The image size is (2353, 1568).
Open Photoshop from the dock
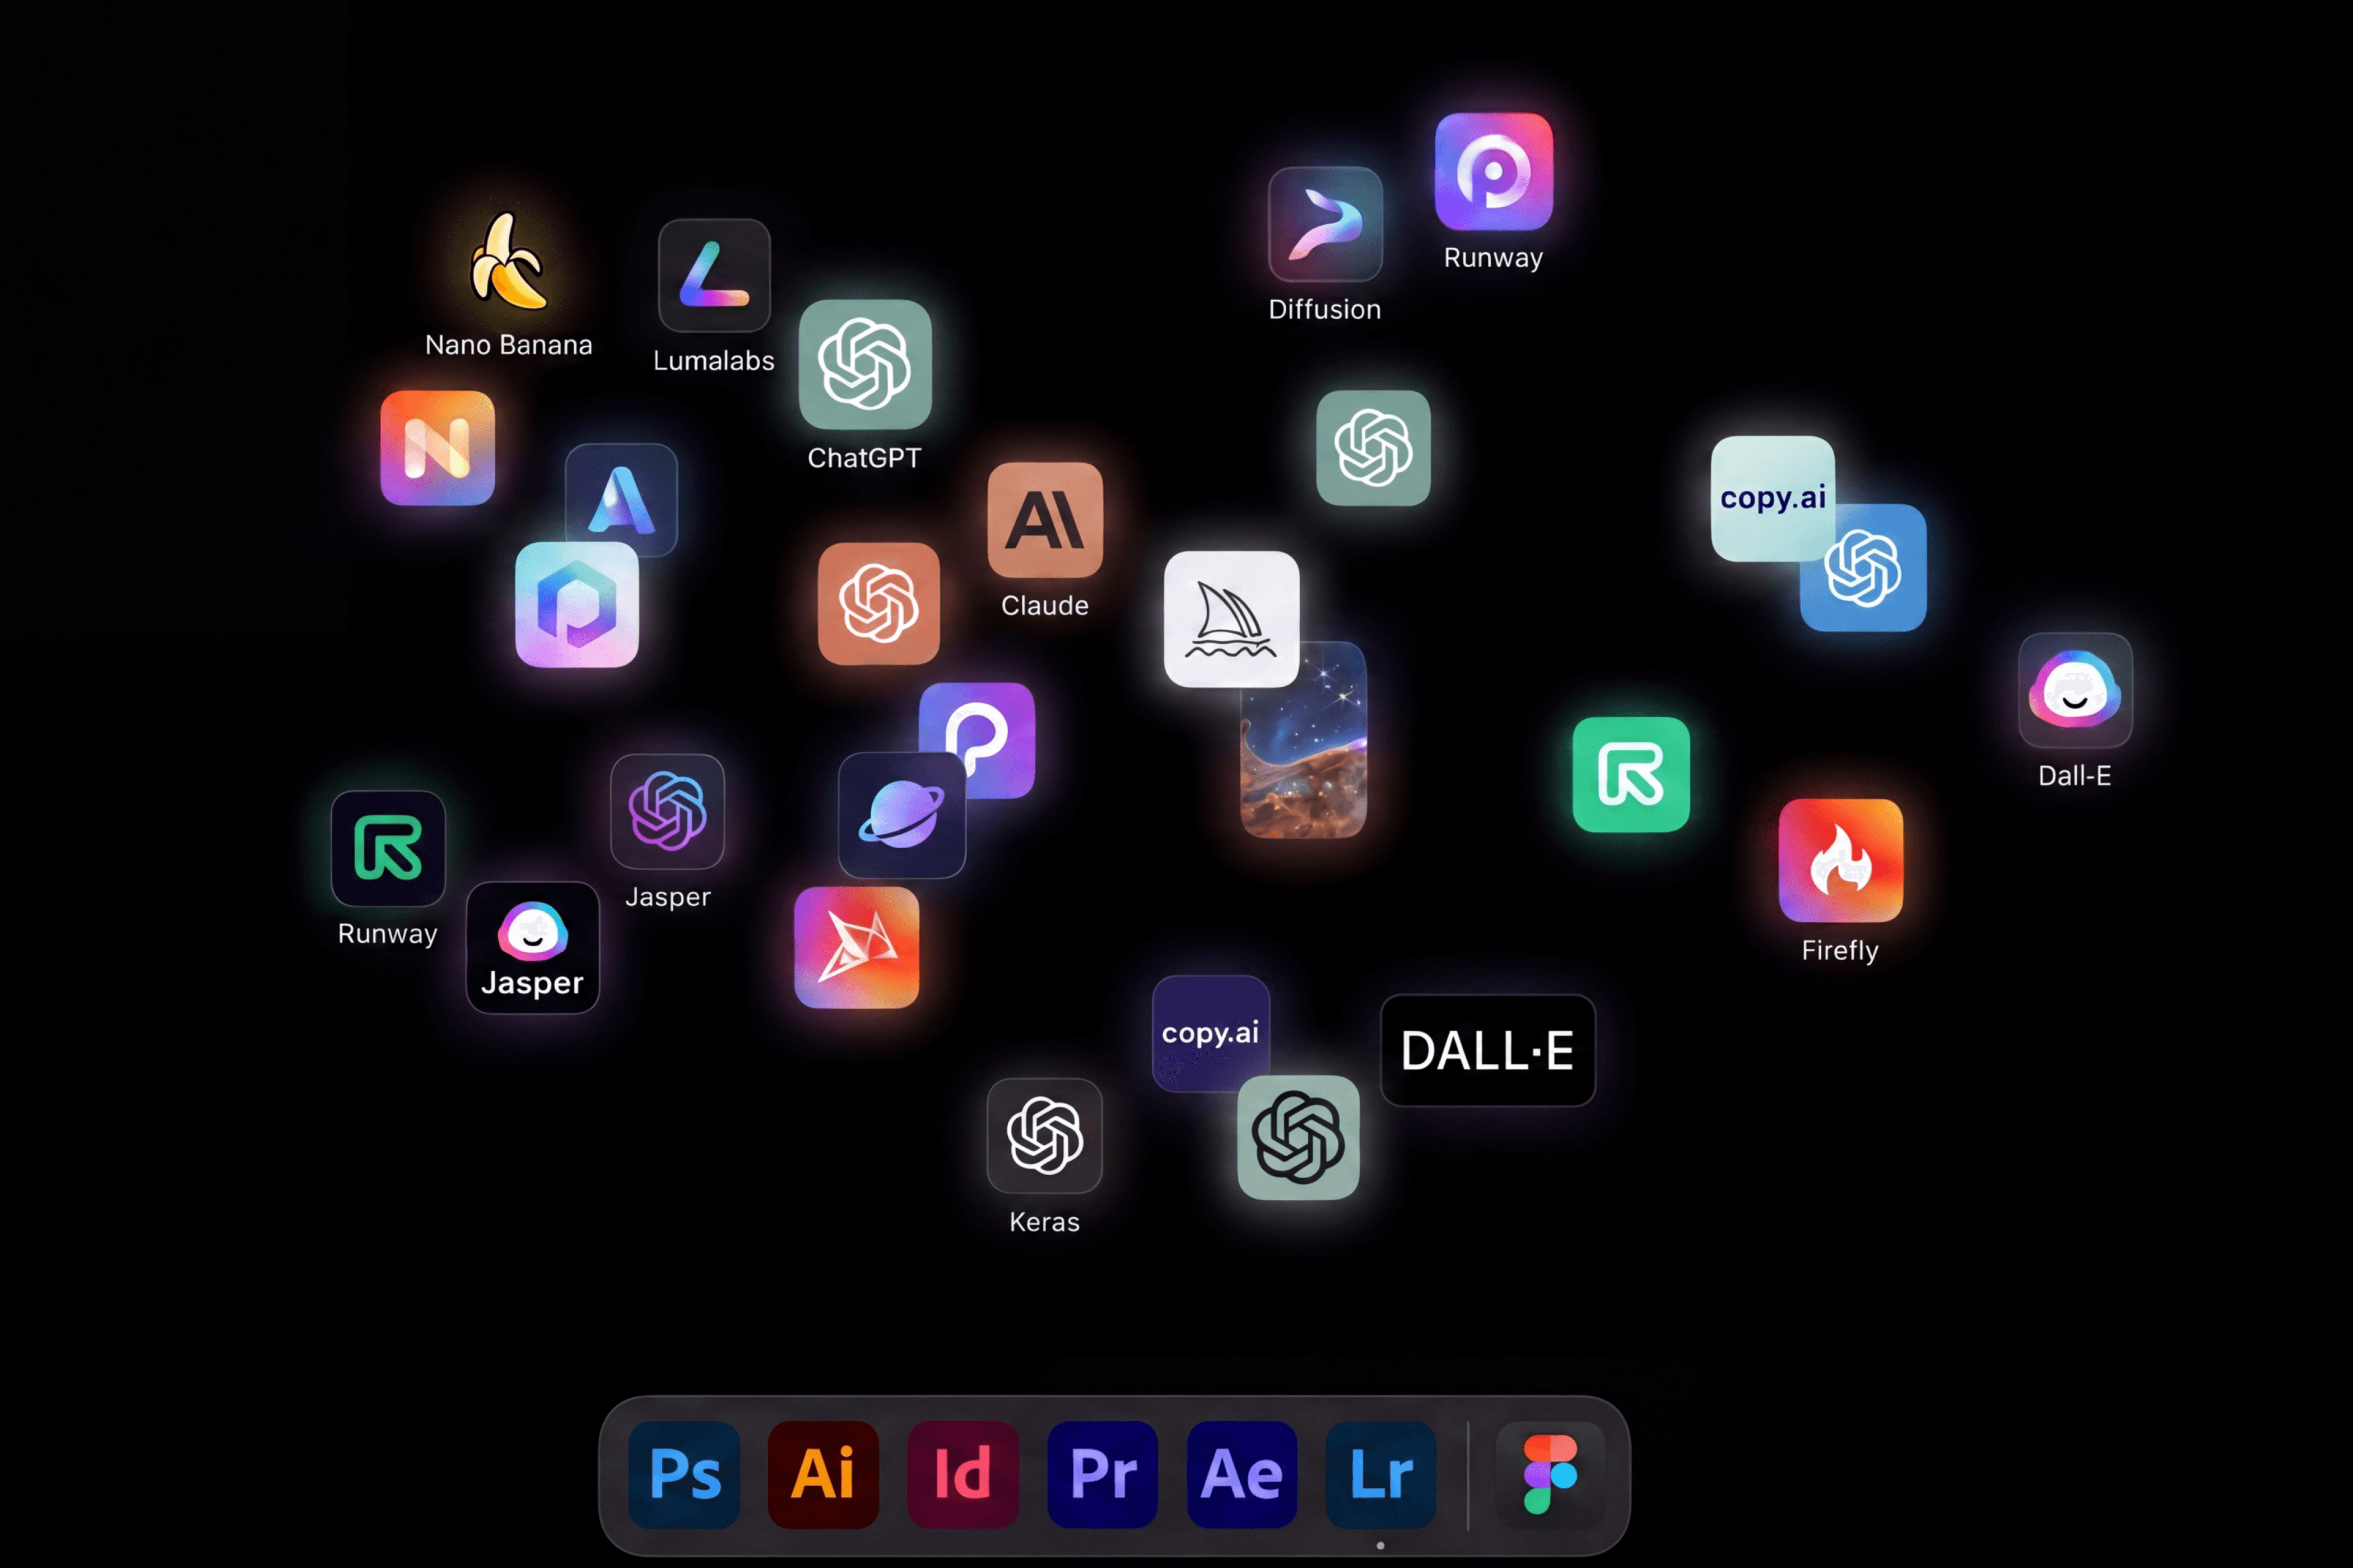(684, 1474)
